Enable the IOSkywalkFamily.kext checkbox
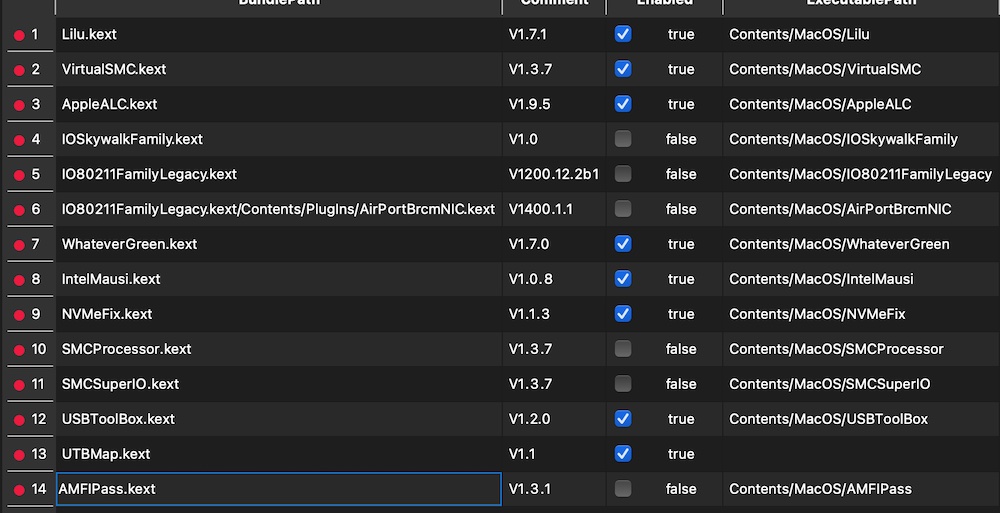The height and width of the screenshot is (513, 1000). point(623,139)
